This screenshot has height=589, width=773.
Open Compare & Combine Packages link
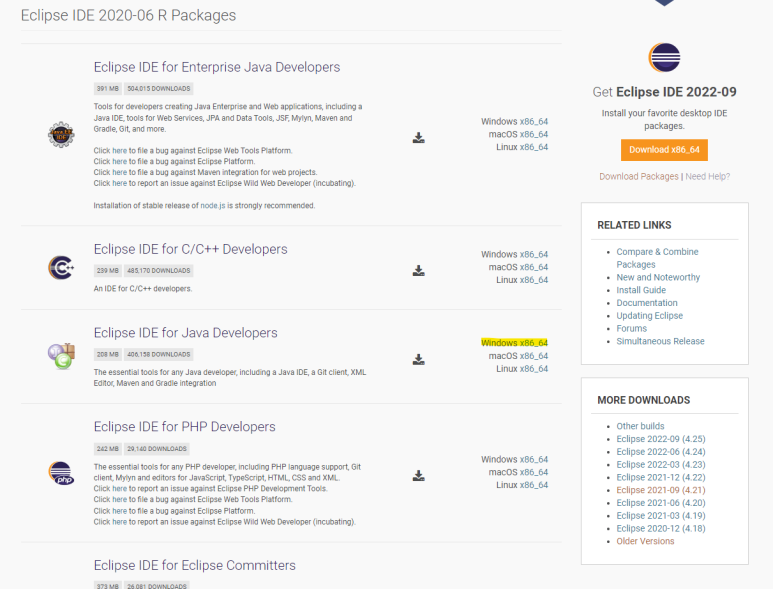pos(657,258)
